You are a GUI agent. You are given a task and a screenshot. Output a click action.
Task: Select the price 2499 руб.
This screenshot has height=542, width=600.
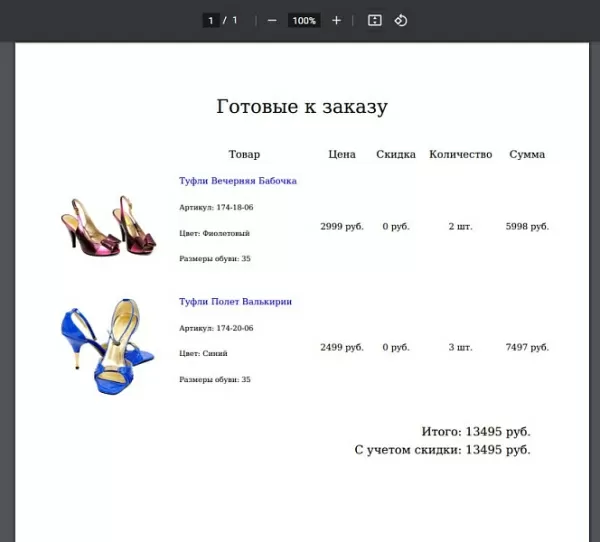click(342, 347)
